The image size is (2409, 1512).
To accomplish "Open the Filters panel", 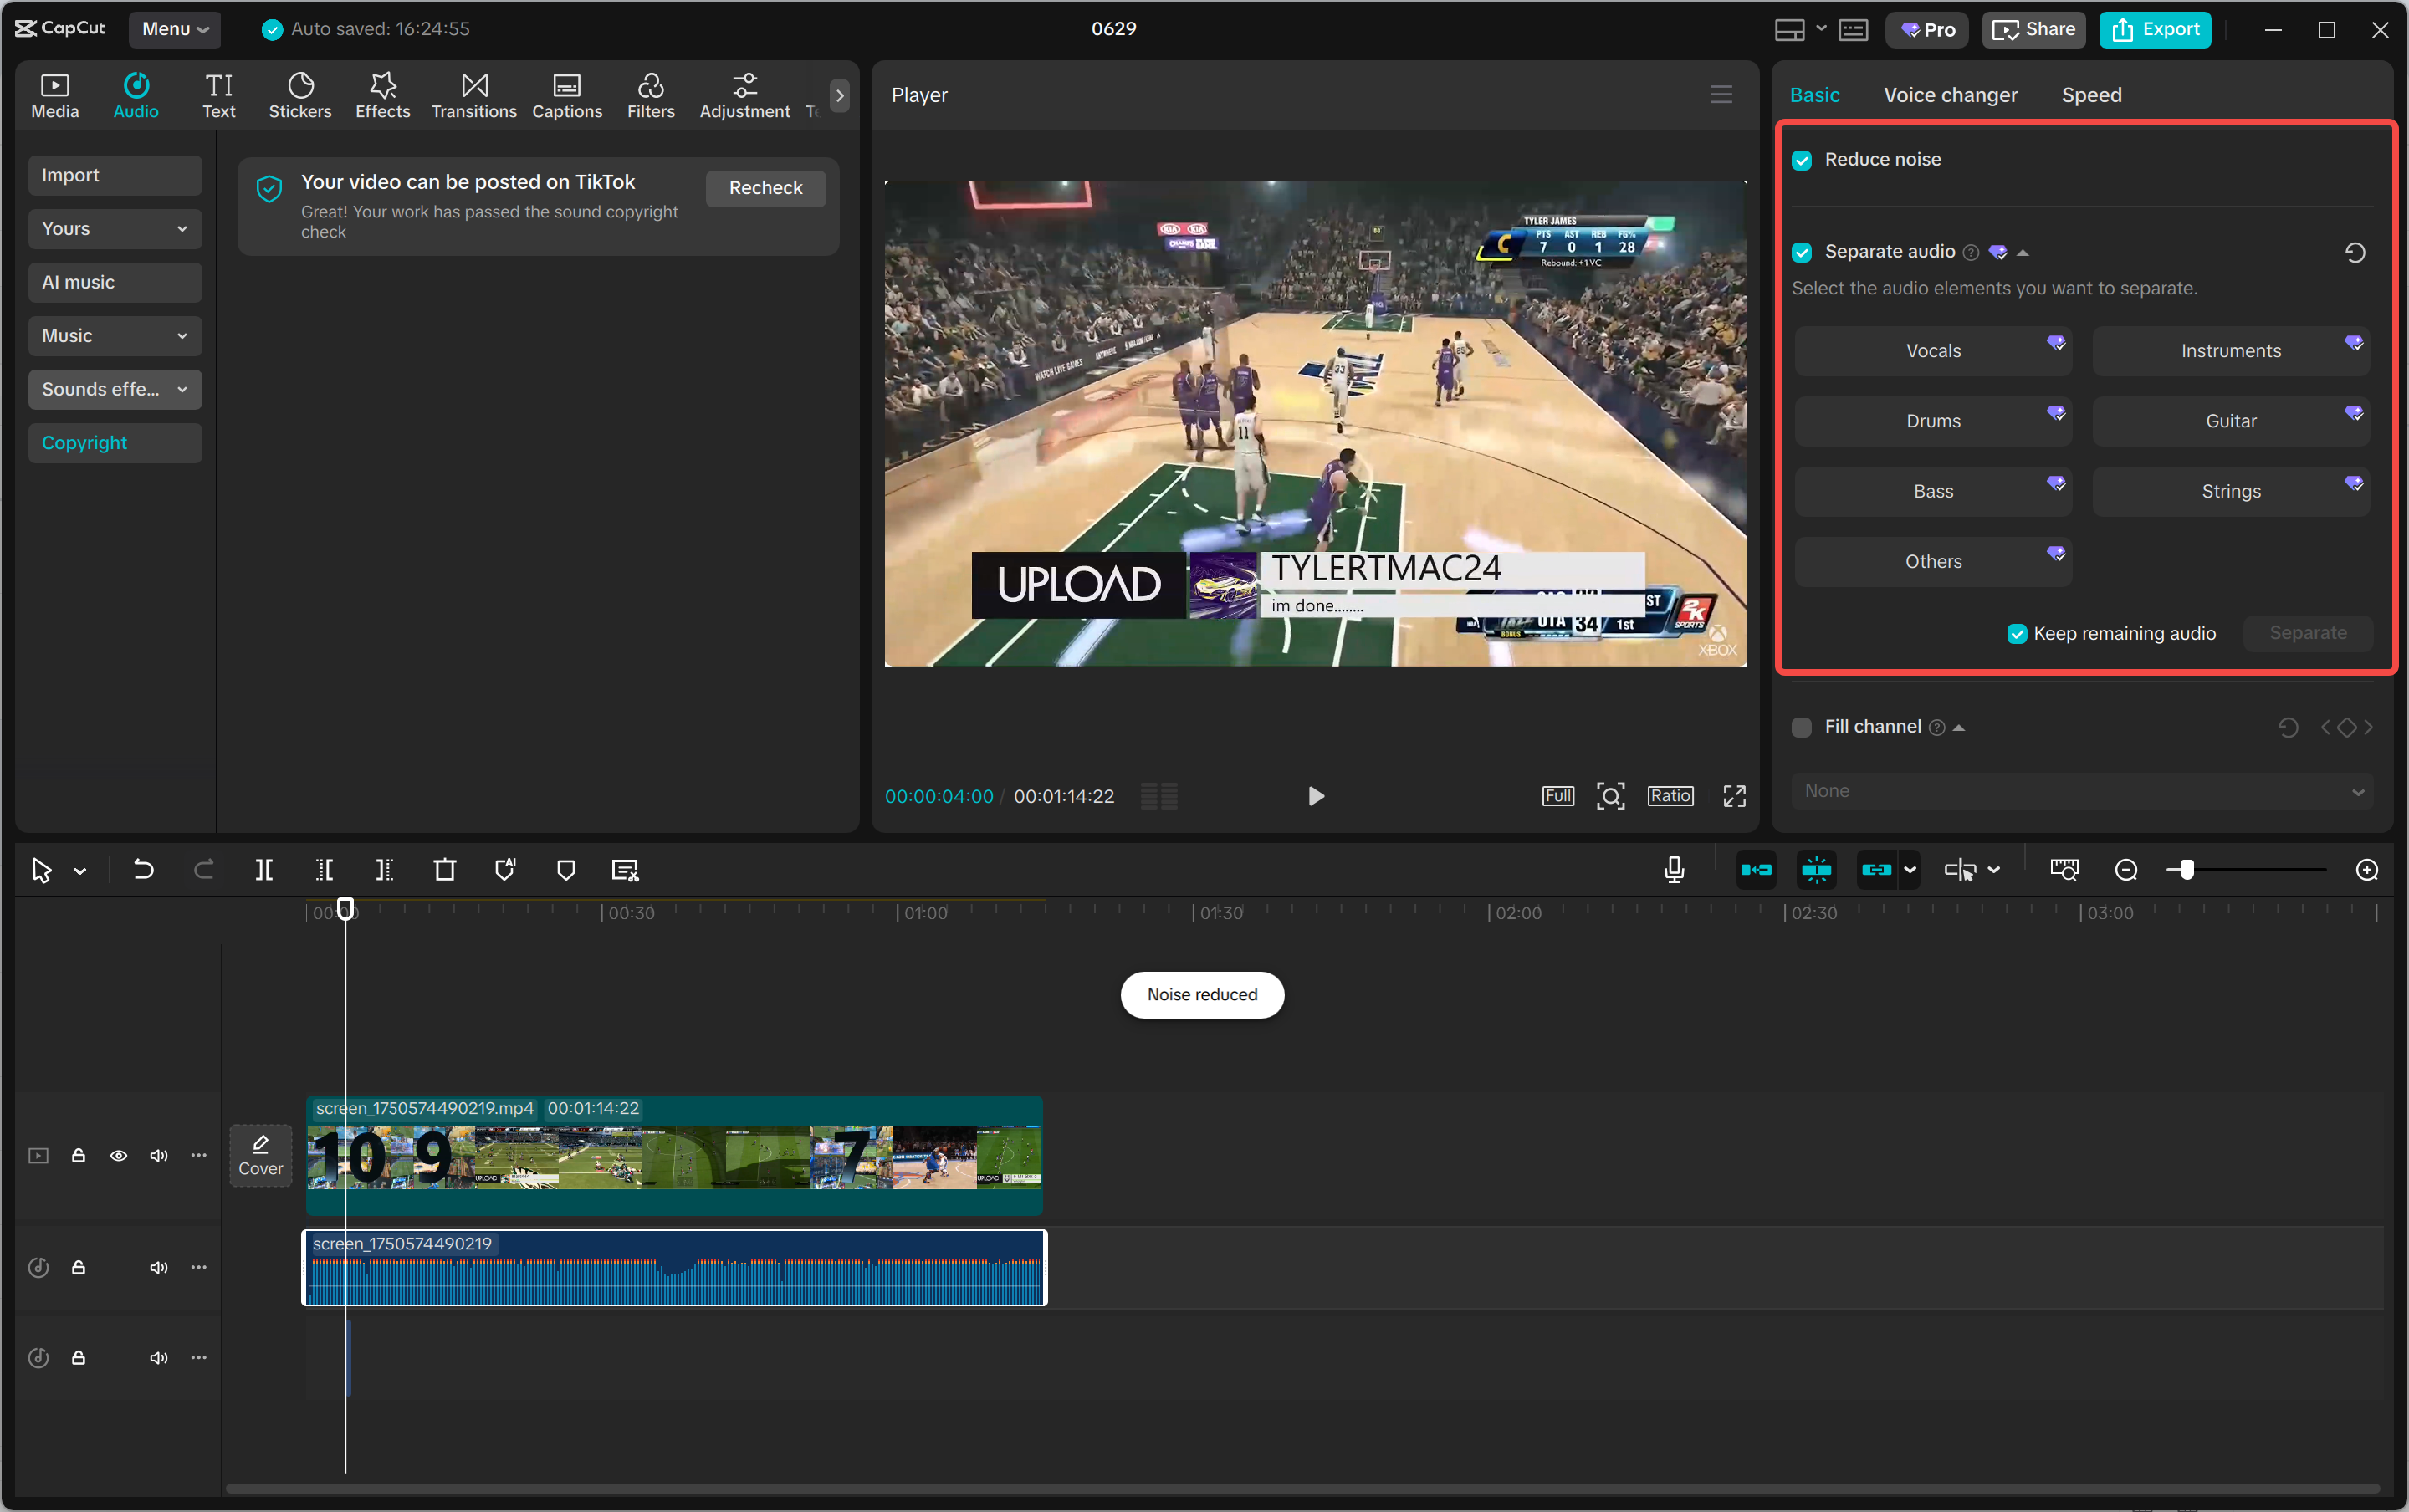I will coord(650,94).
